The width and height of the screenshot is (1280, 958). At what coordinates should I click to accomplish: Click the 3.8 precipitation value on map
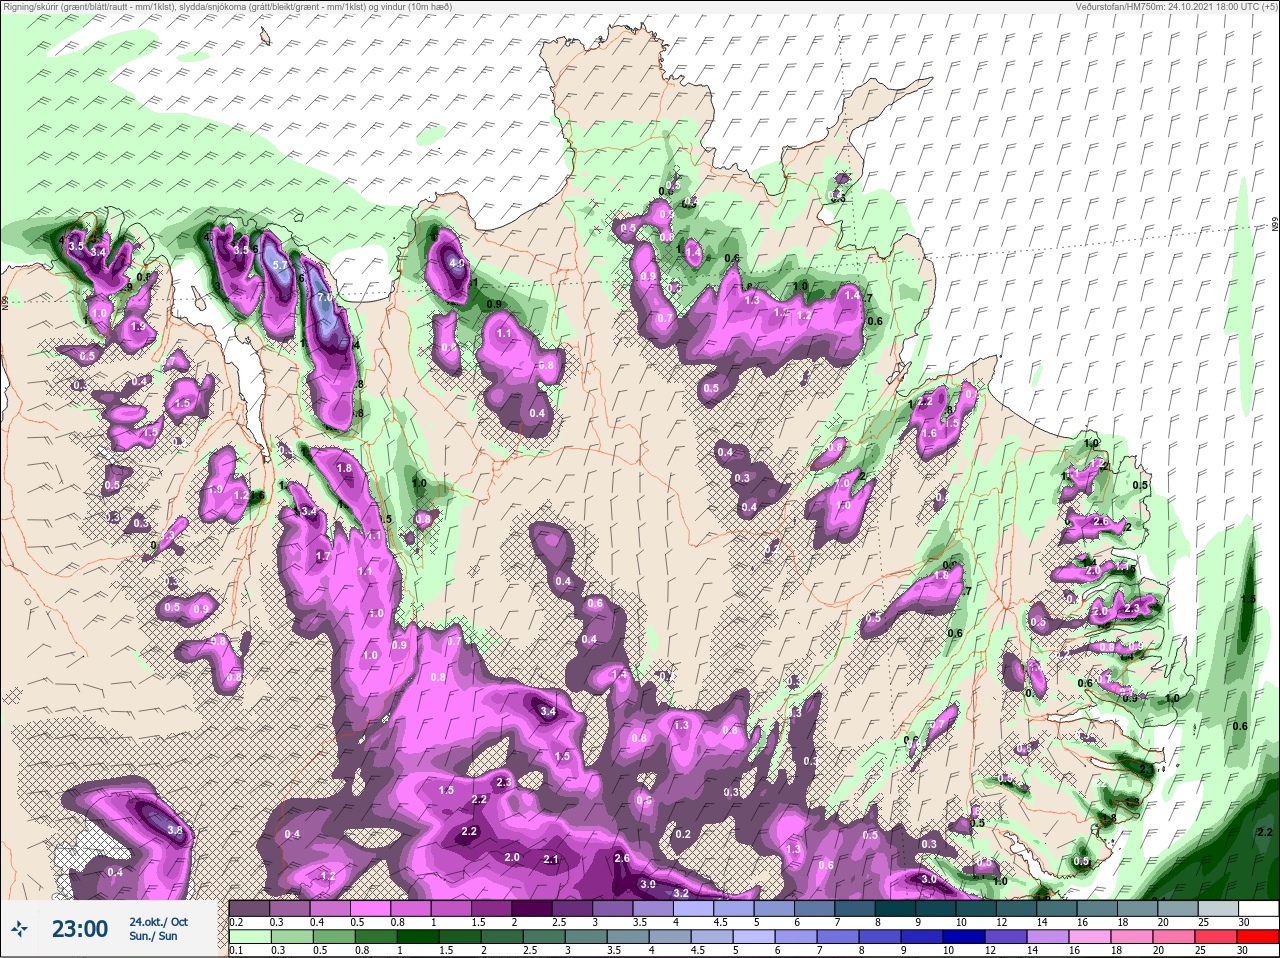[x=175, y=830]
